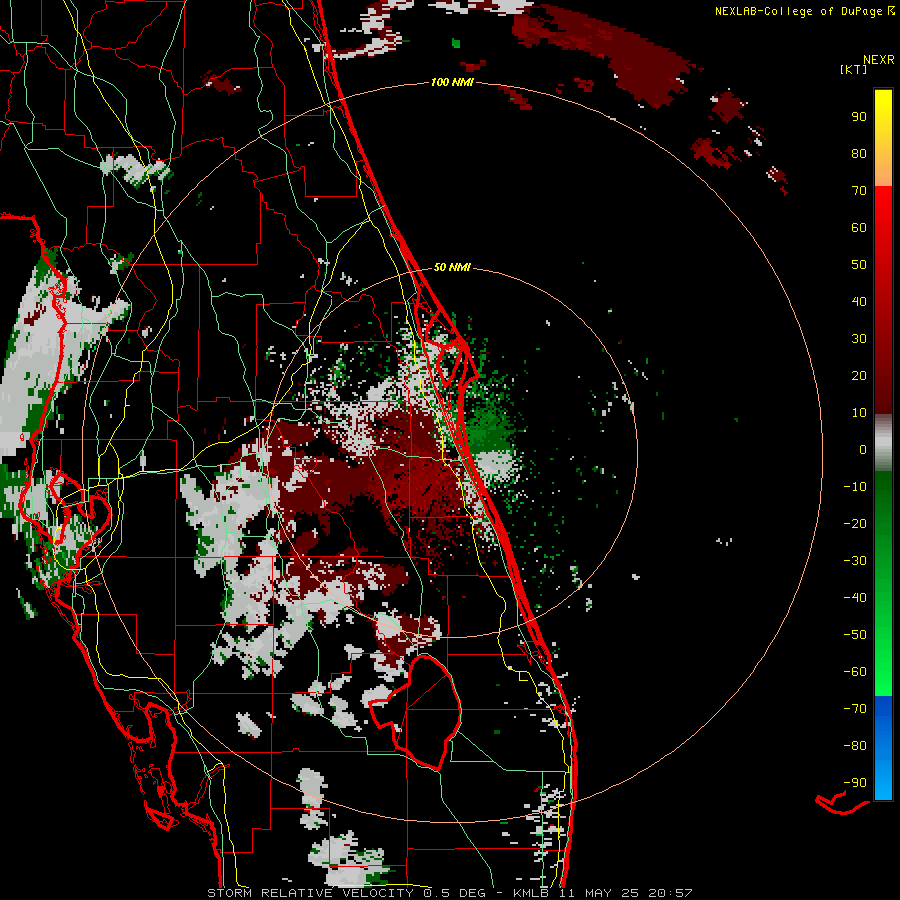Screen dimensions: 900x900
Task: Click the 90 value on velocity legend
Action: pos(859,117)
